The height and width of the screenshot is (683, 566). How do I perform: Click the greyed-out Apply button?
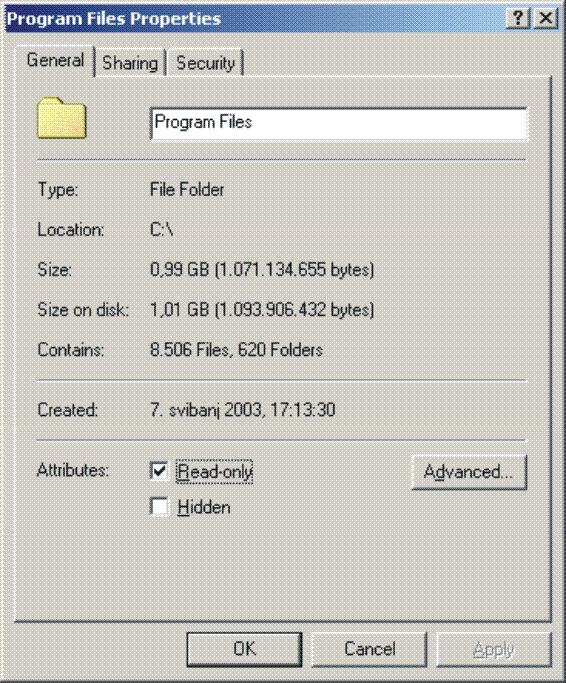pyautogui.click(x=494, y=649)
